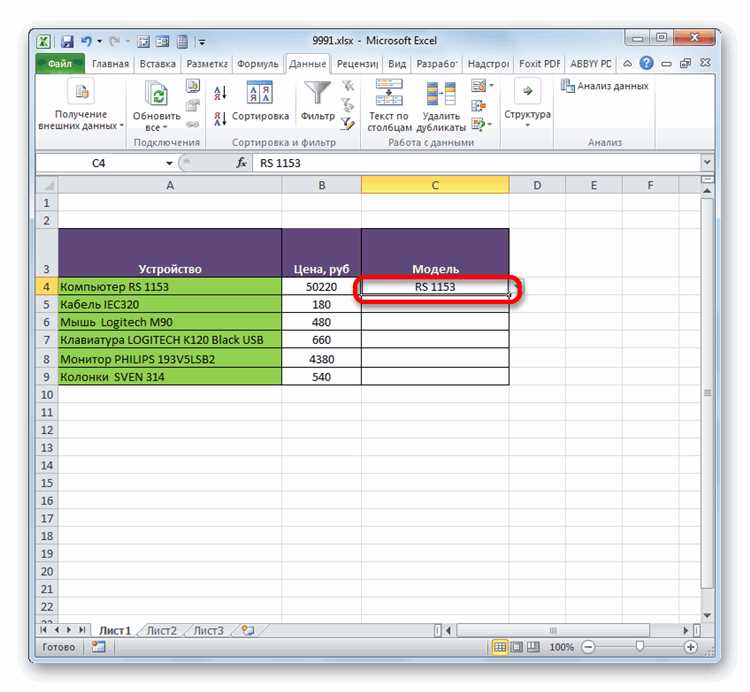750x692 pixels.
Task: Open the undo history dropdown arrow
Action: (99, 42)
